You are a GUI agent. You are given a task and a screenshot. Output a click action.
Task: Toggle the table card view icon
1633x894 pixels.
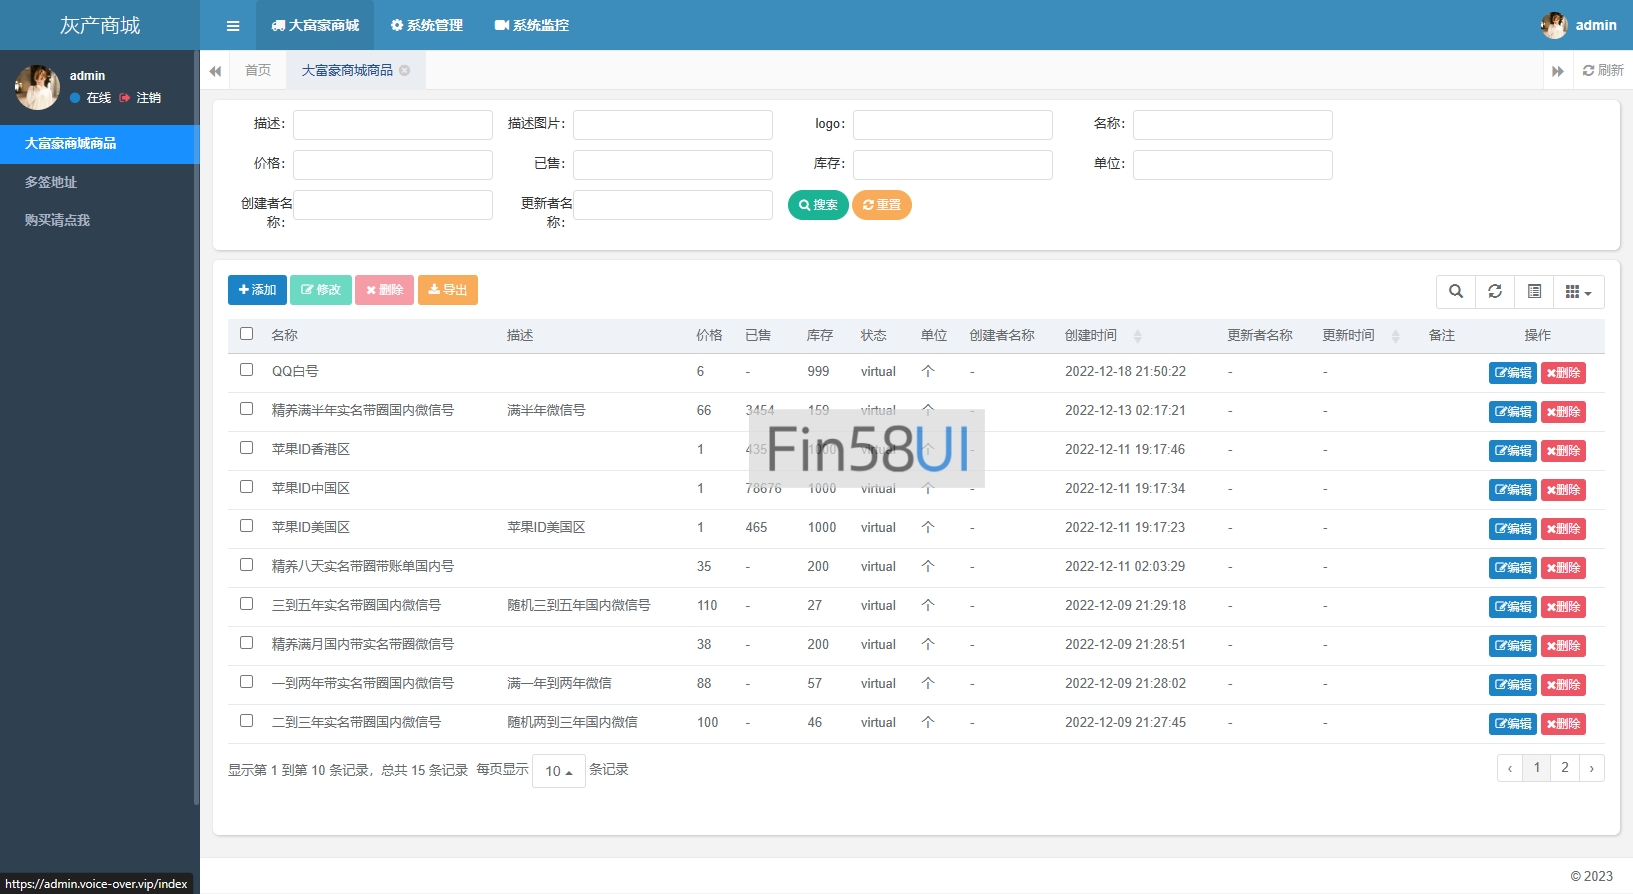[x=1534, y=291]
